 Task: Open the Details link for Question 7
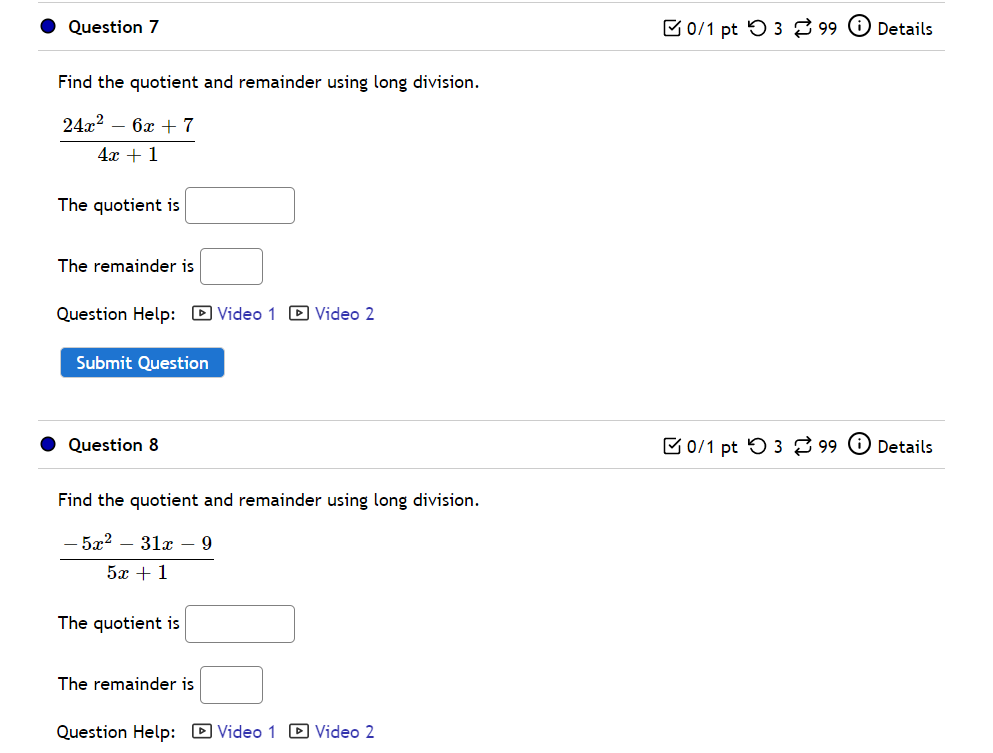pos(903,27)
